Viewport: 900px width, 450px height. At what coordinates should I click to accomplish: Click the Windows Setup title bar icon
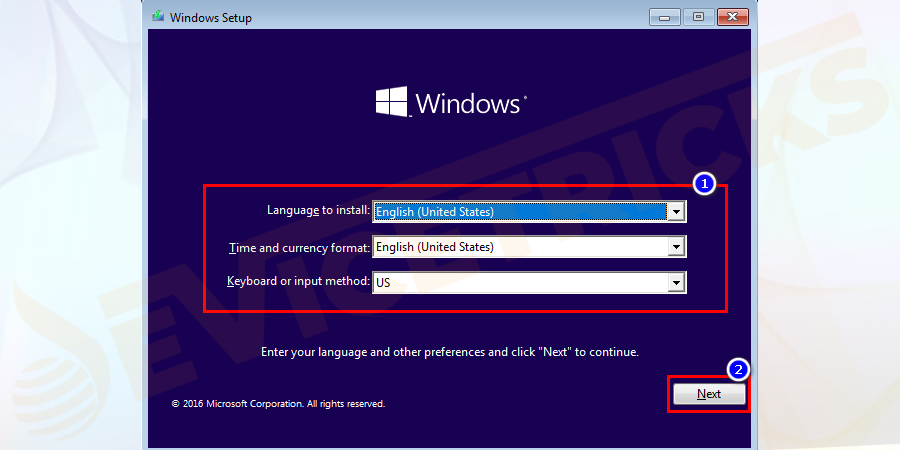tap(158, 17)
